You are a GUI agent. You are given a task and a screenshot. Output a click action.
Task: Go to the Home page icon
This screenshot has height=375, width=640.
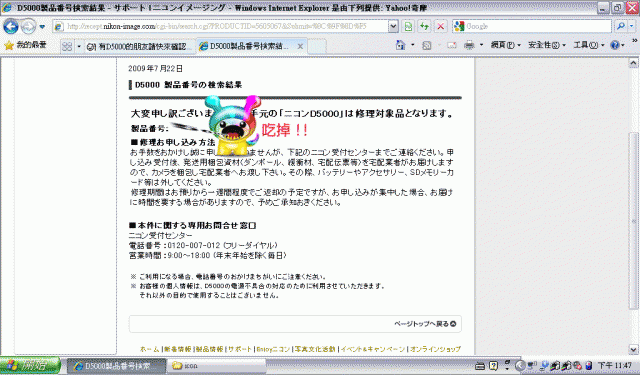click(x=401, y=45)
